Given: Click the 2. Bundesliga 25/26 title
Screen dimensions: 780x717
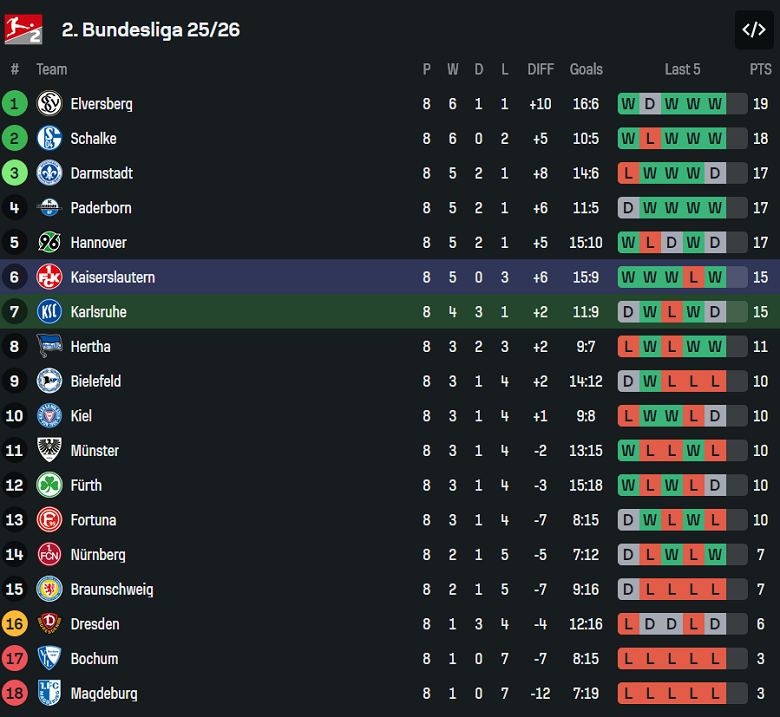Looking at the screenshot, I should point(151,30).
